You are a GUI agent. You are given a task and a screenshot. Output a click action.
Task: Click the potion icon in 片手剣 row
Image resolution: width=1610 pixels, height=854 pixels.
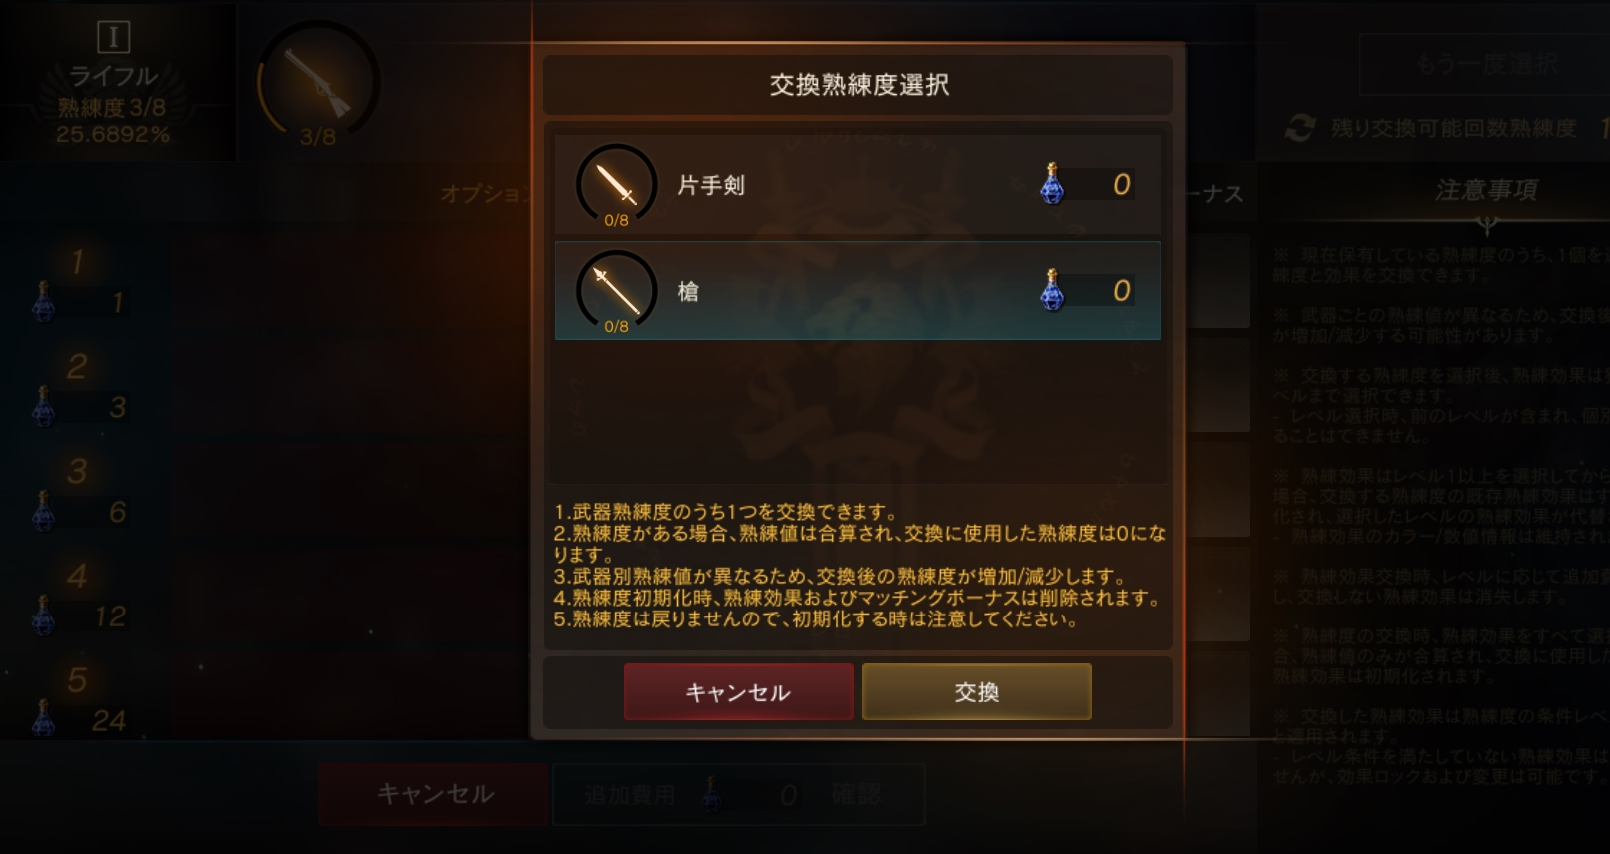[x=1052, y=184]
